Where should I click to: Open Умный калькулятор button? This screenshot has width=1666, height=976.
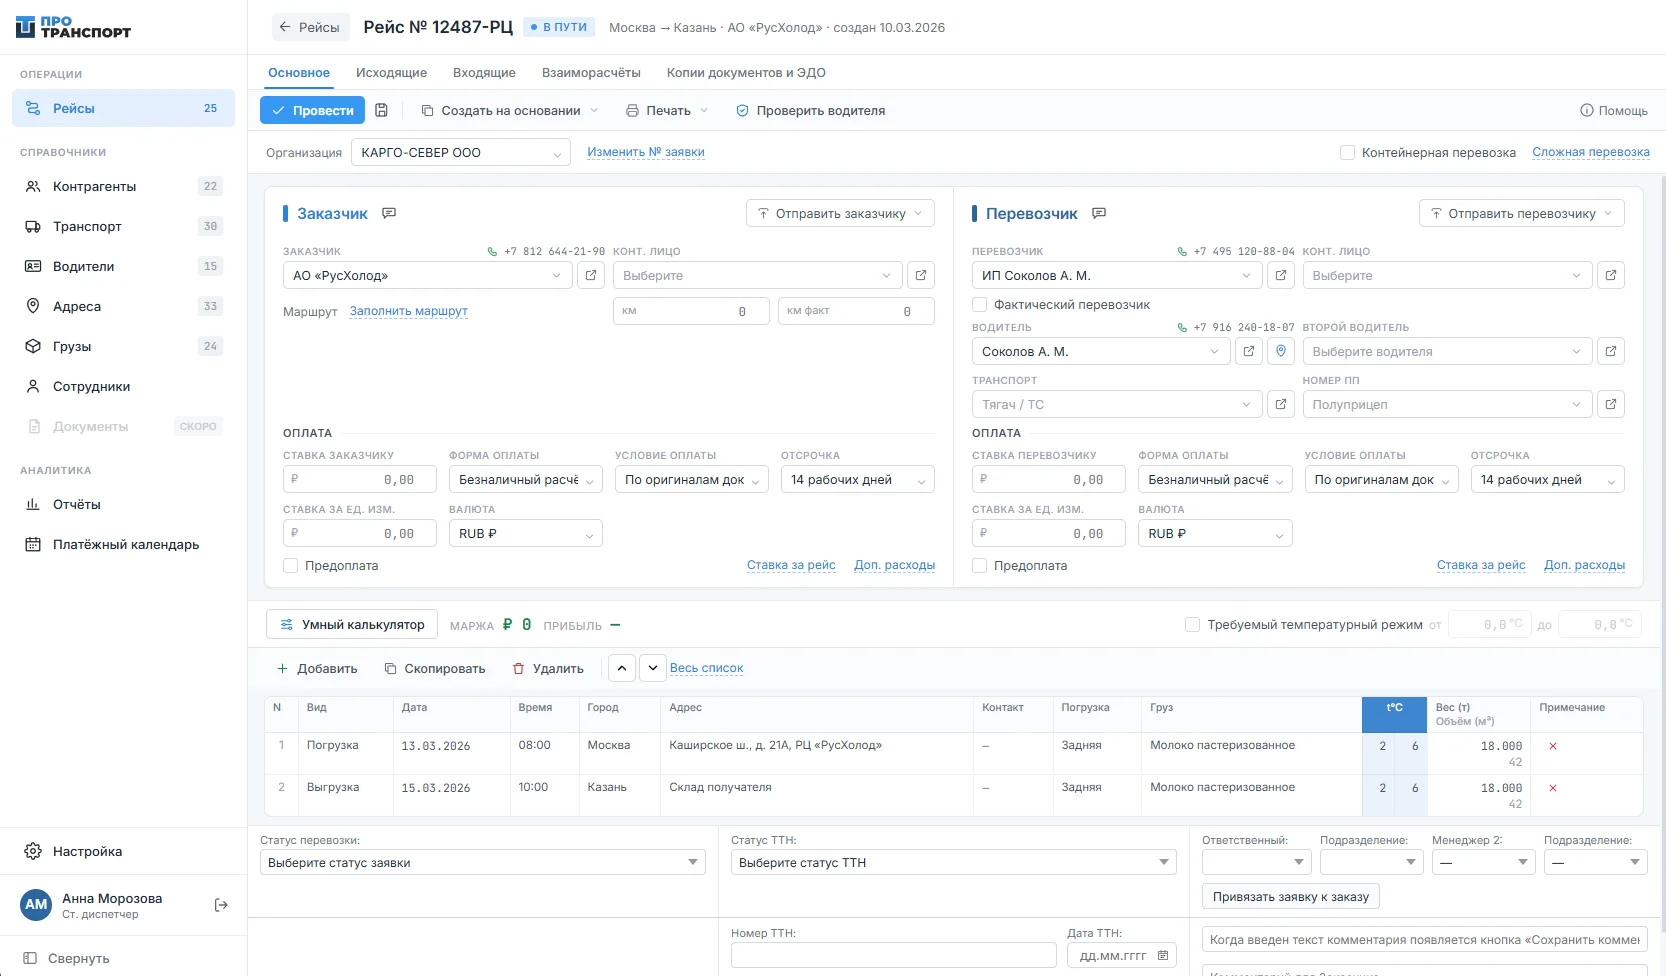coord(352,624)
